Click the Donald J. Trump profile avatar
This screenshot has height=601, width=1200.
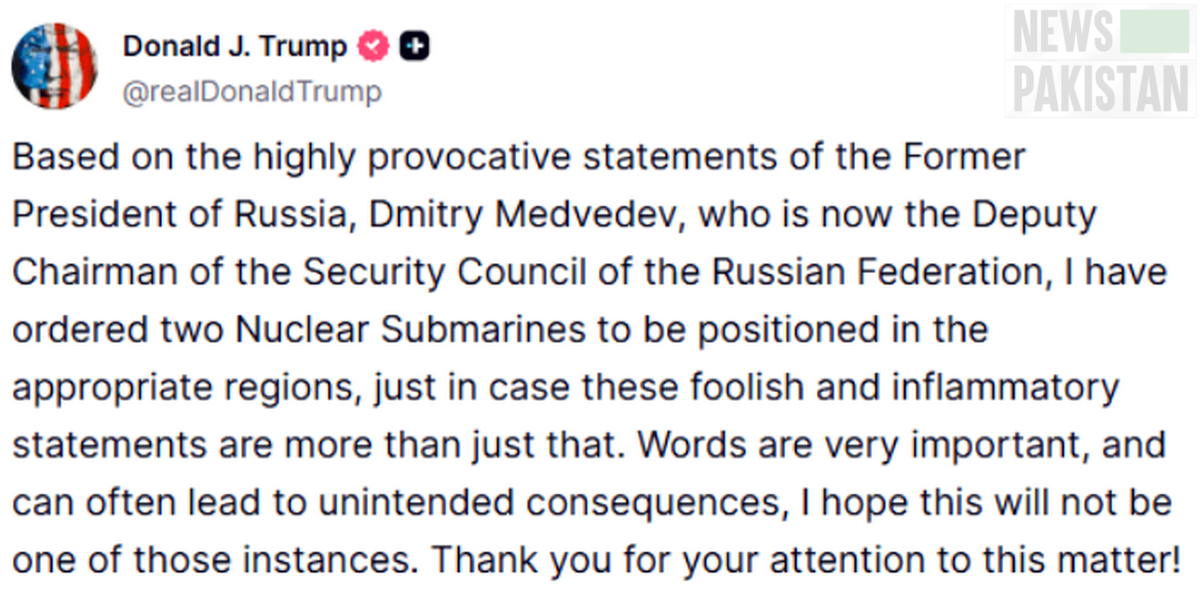[x=54, y=66]
